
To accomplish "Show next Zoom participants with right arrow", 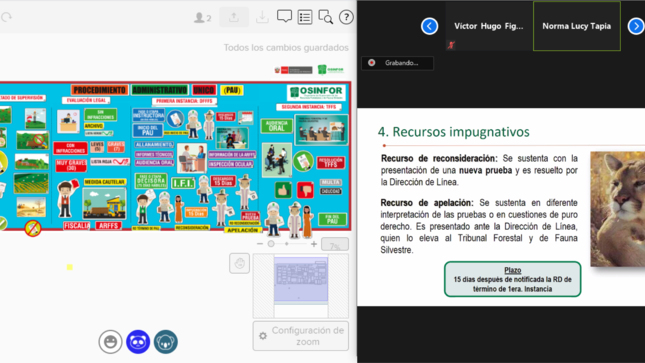I will [x=636, y=26].
